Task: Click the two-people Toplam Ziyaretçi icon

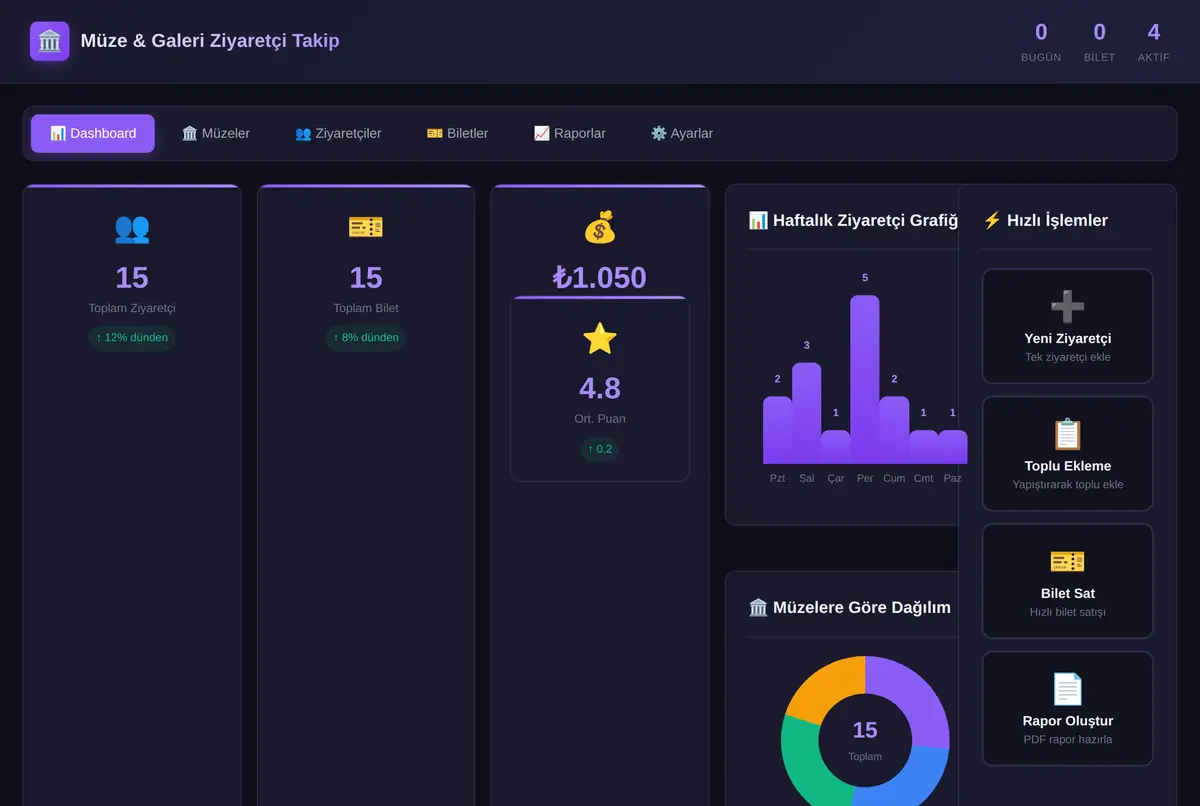Action: 132,228
